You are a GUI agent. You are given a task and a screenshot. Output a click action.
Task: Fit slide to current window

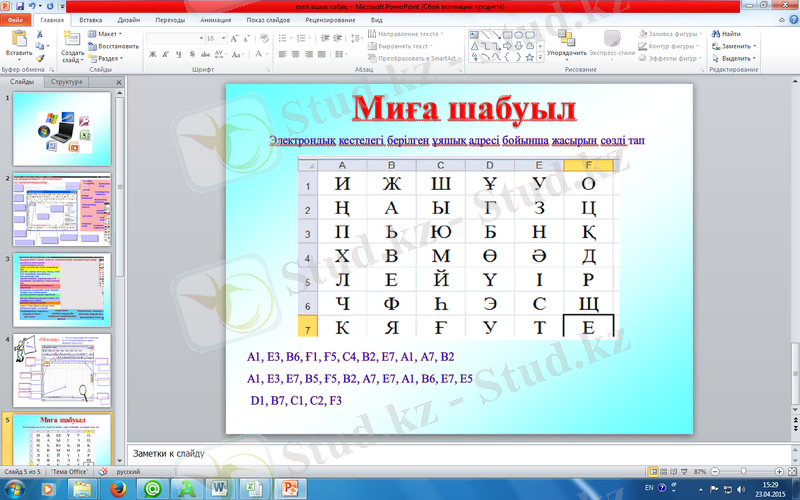(x=793, y=472)
